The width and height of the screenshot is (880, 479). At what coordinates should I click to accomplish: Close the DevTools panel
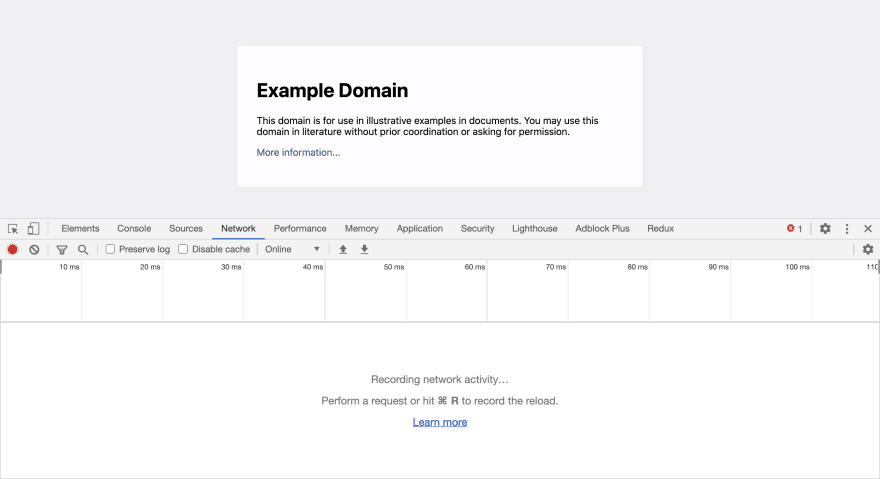click(x=868, y=229)
